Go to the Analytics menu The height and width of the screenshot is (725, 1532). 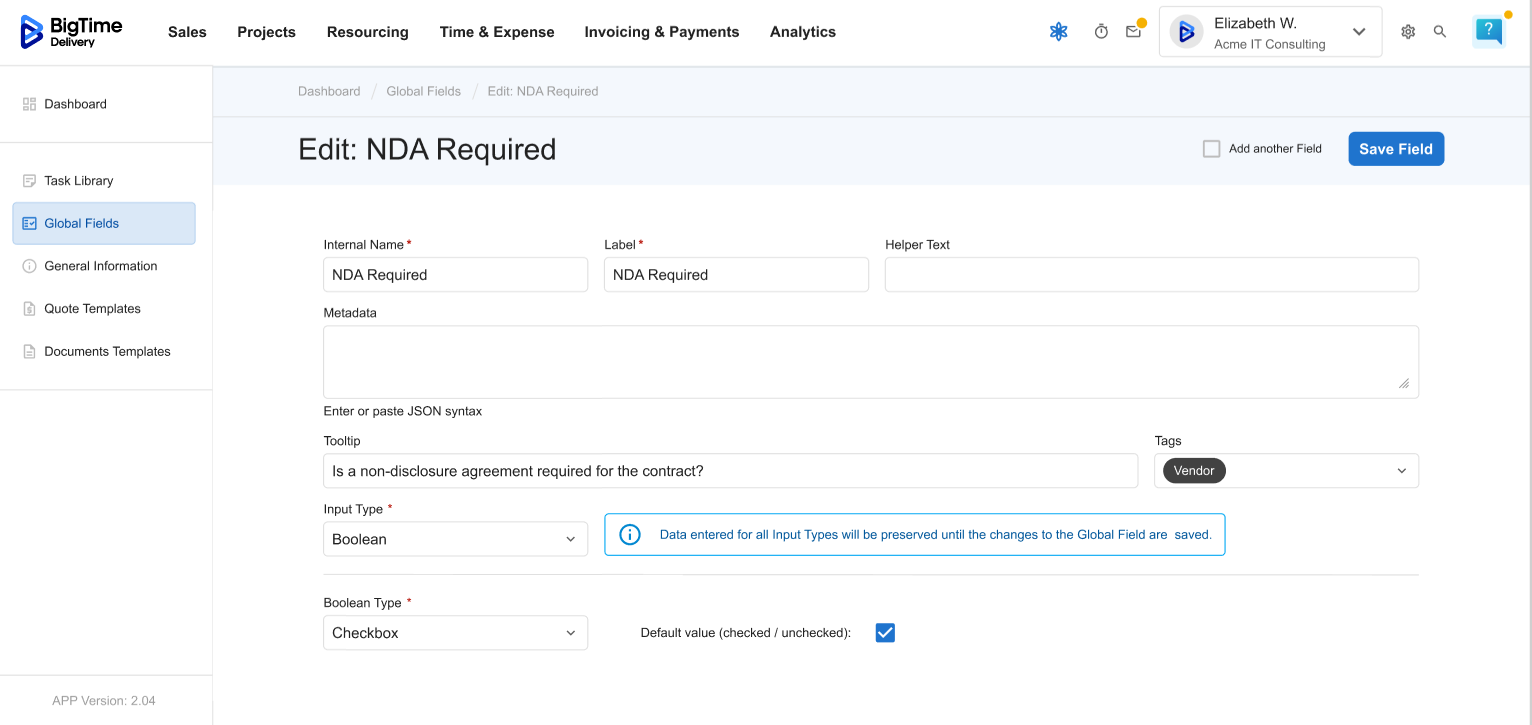click(x=802, y=32)
